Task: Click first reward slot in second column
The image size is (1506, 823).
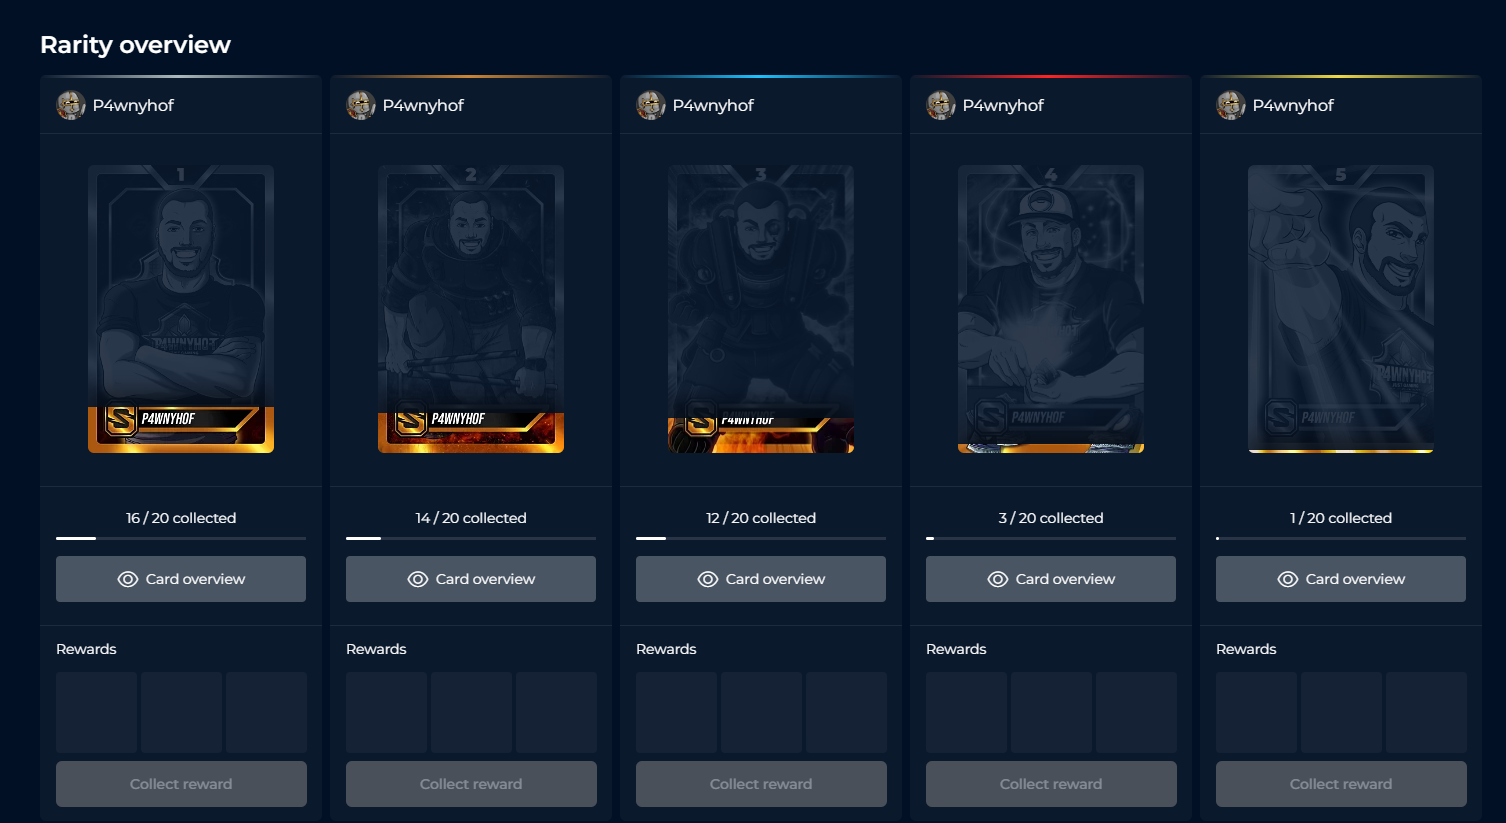Action: pyautogui.click(x=387, y=712)
